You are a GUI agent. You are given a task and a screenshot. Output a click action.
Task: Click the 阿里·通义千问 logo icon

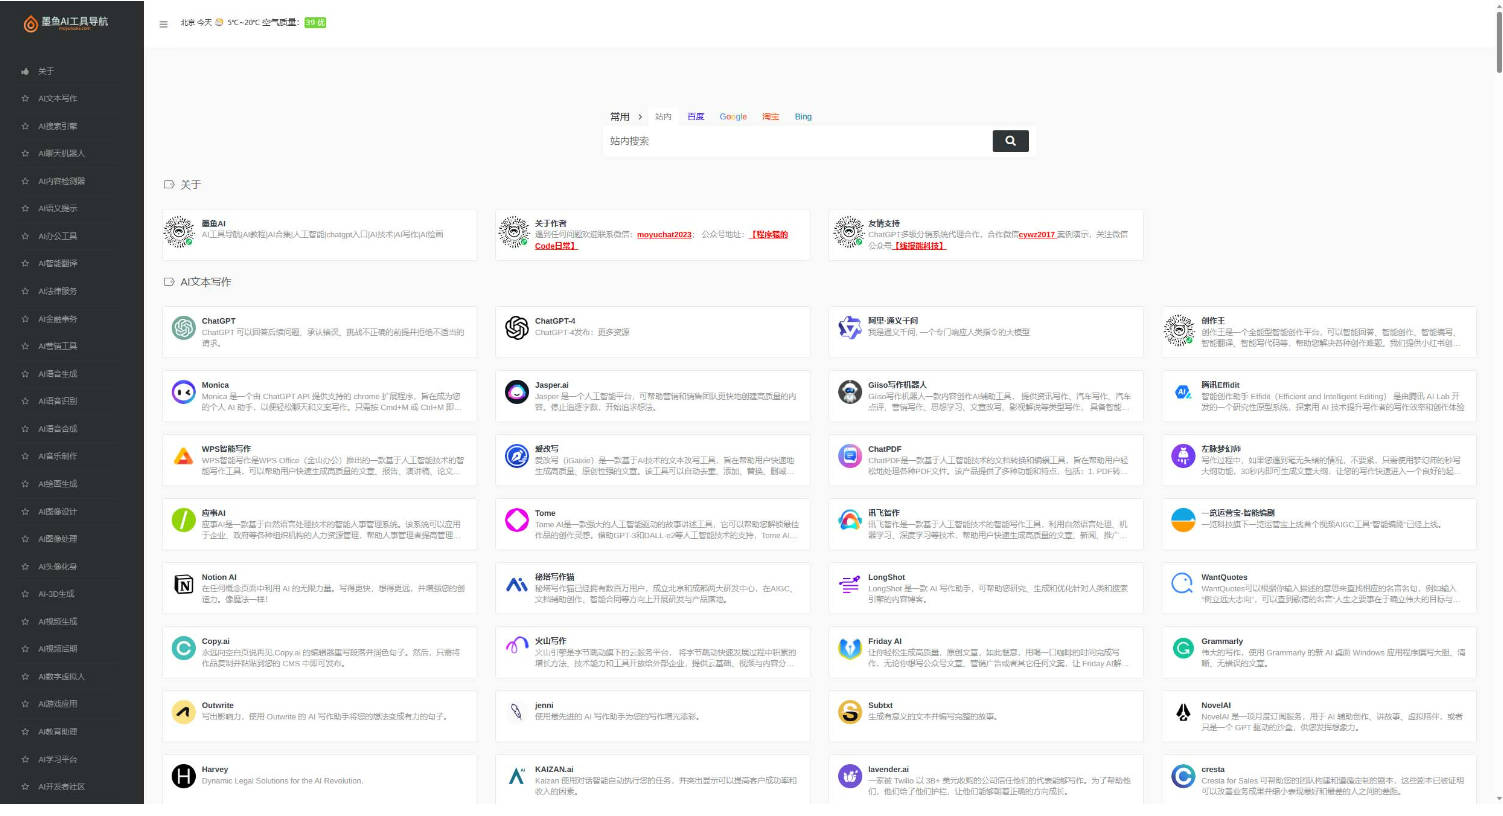click(850, 328)
